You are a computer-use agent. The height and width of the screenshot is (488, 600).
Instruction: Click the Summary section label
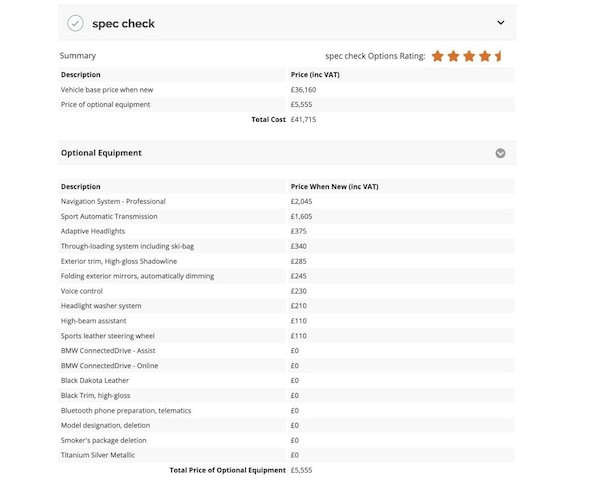point(78,56)
